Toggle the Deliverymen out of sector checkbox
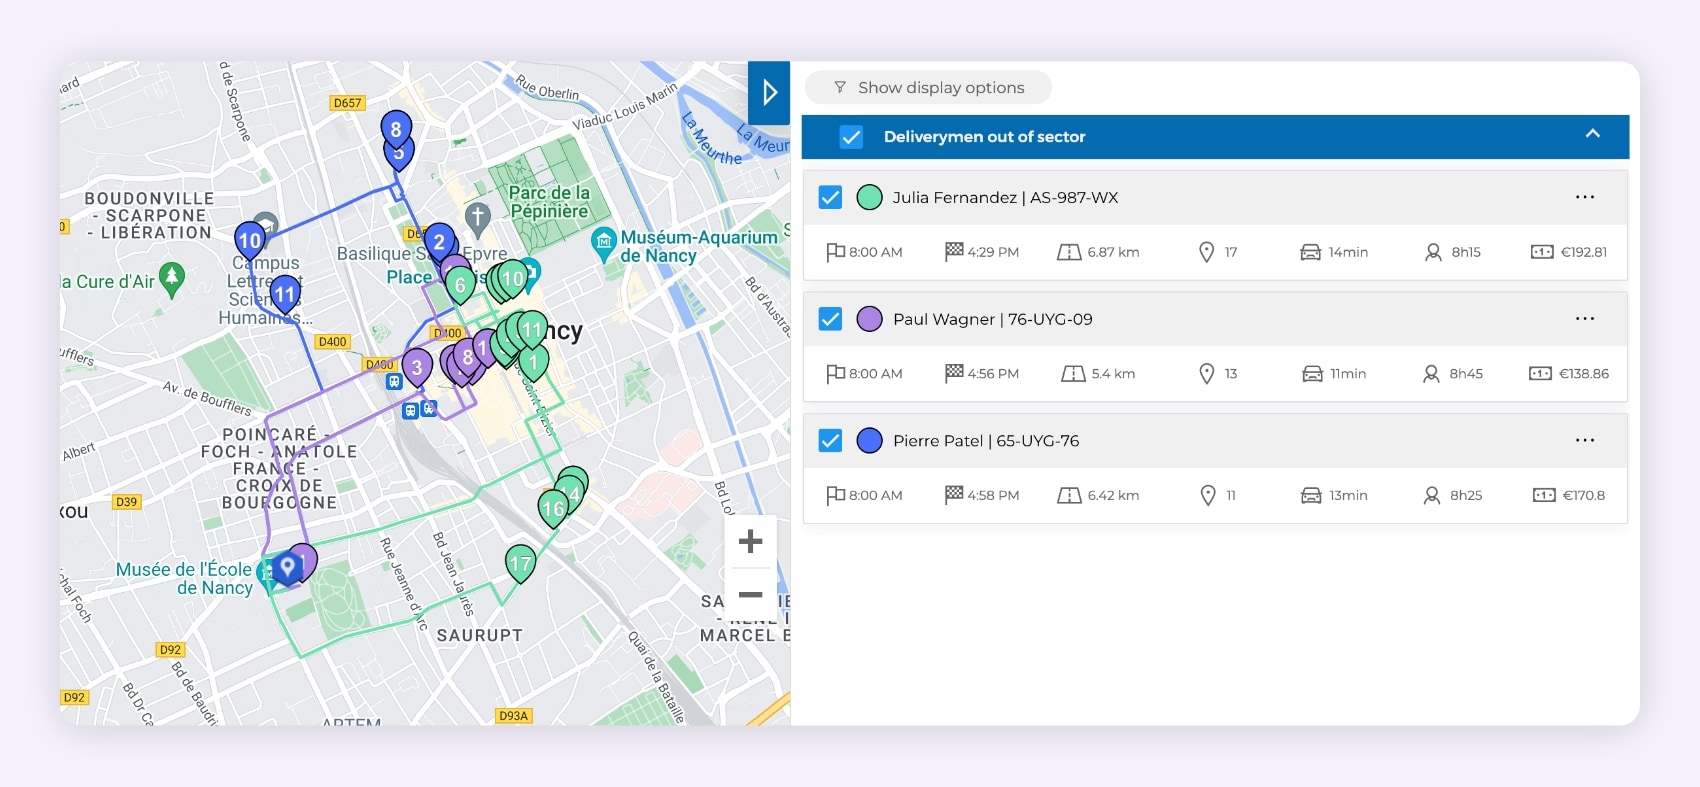1700x787 pixels. [851, 137]
